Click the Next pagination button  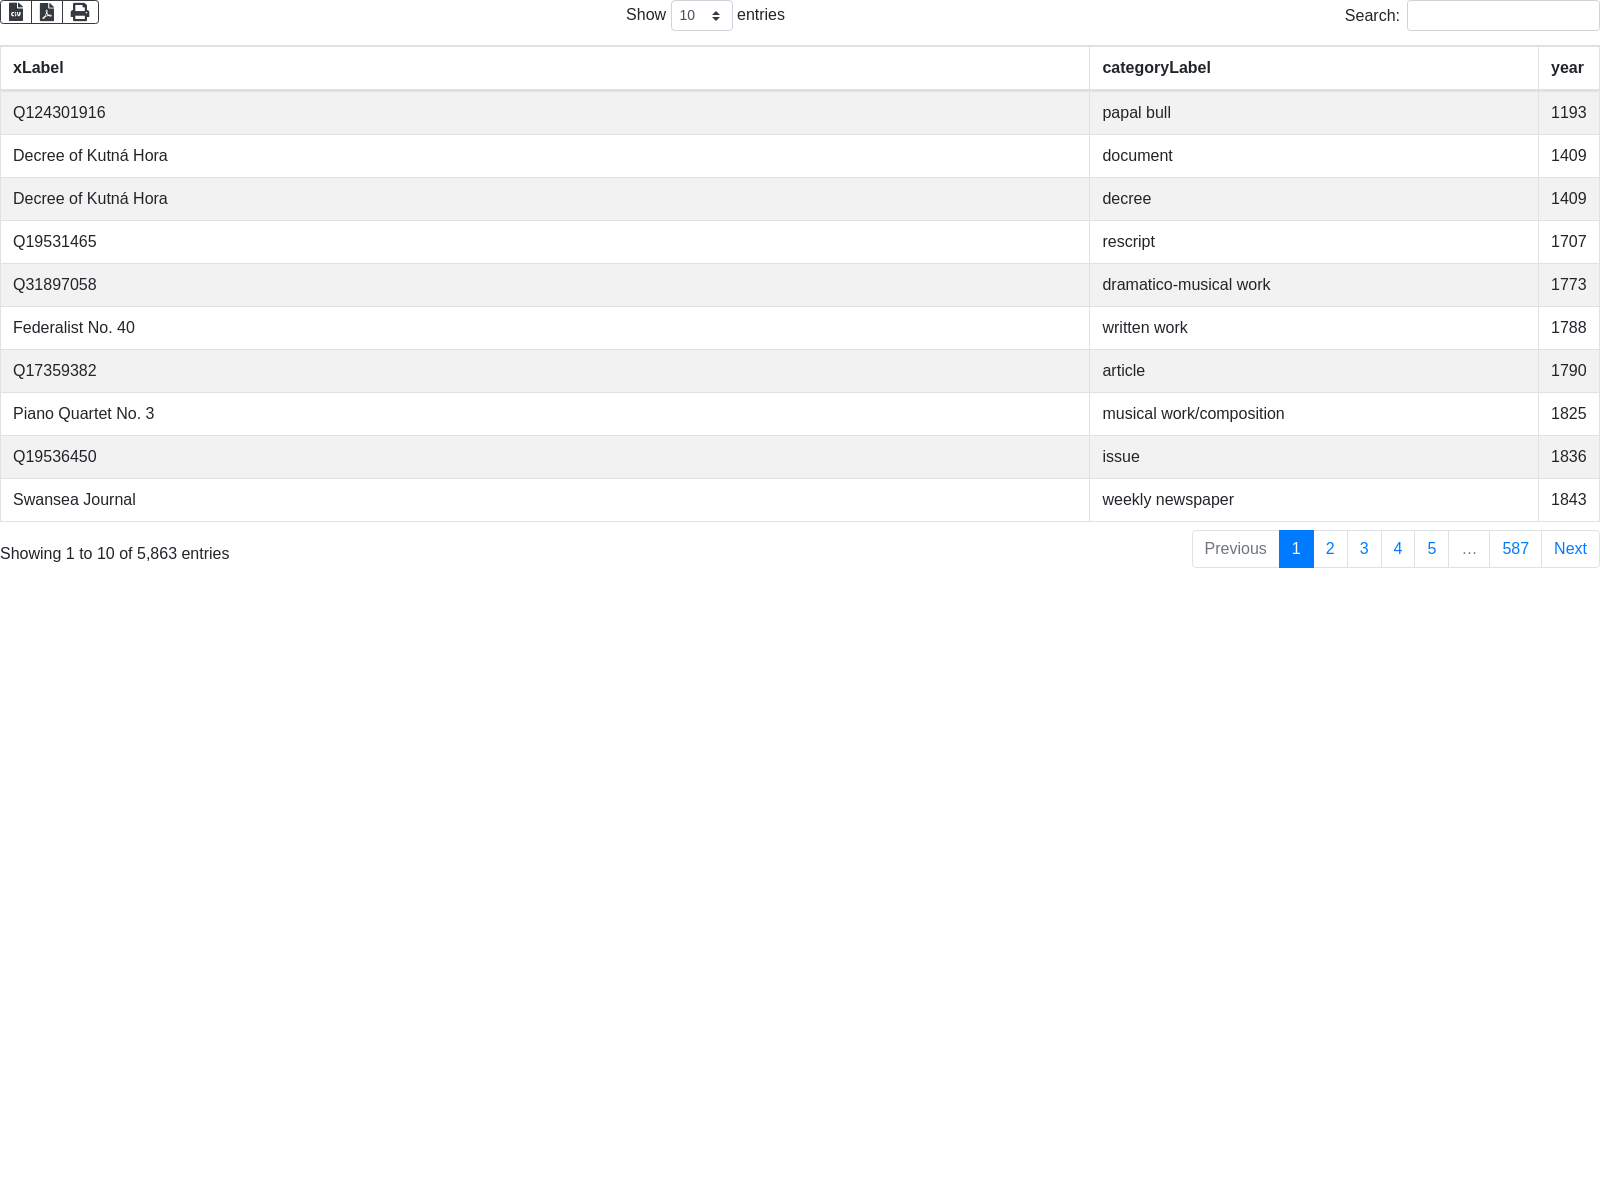click(1569, 549)
